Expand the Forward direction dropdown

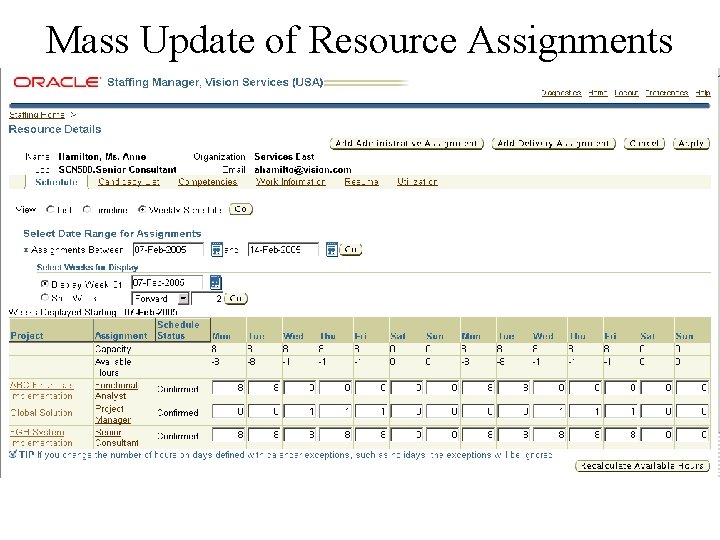click(x=183, y=298)
